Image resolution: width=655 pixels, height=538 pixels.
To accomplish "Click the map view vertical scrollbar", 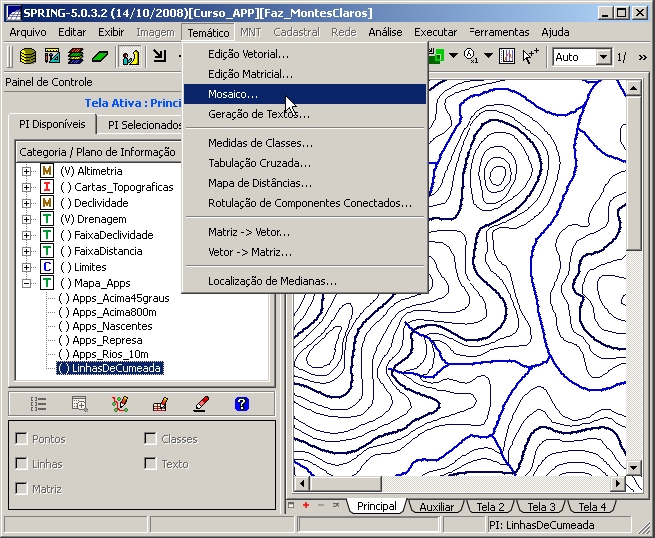I will pos(633,300).
